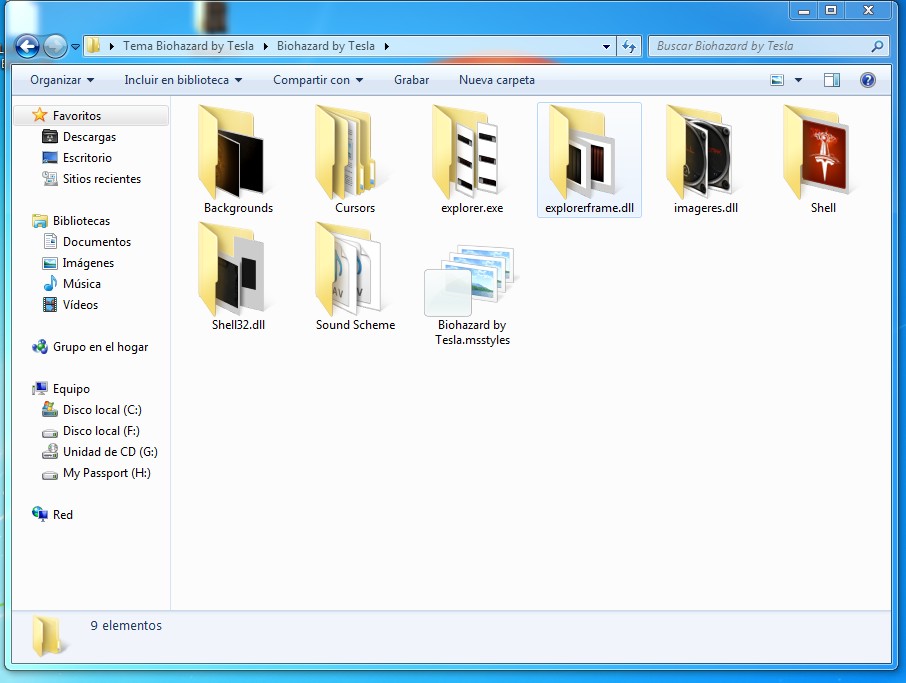Open the Backgrounds folder

click(237, 153)
